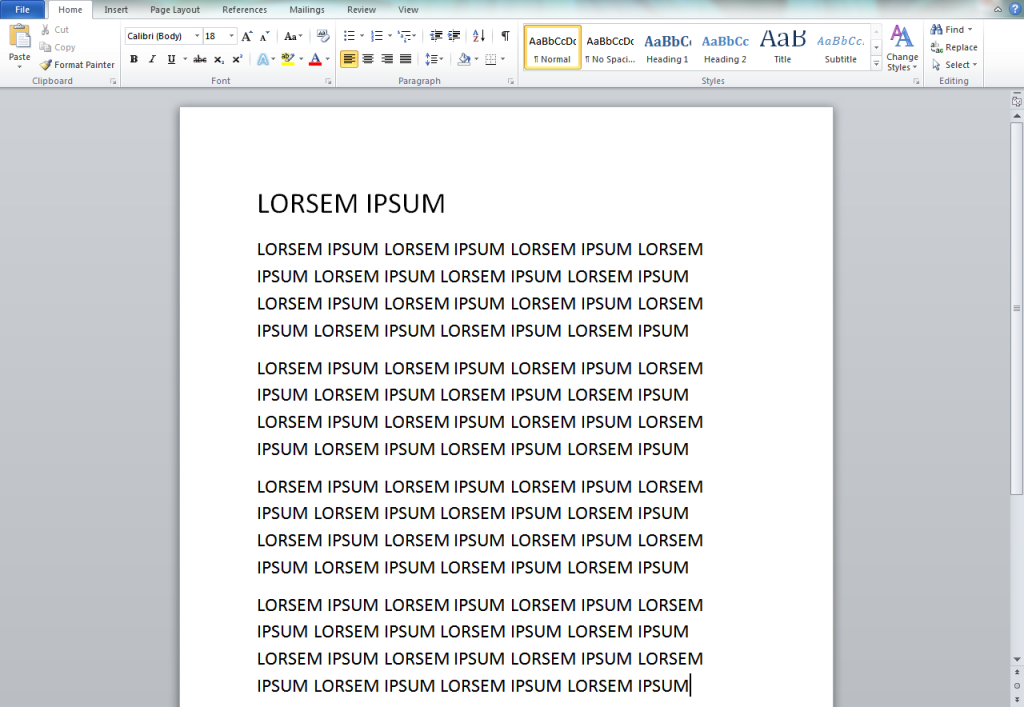Toggle bold formatting

tap(134, 59)
